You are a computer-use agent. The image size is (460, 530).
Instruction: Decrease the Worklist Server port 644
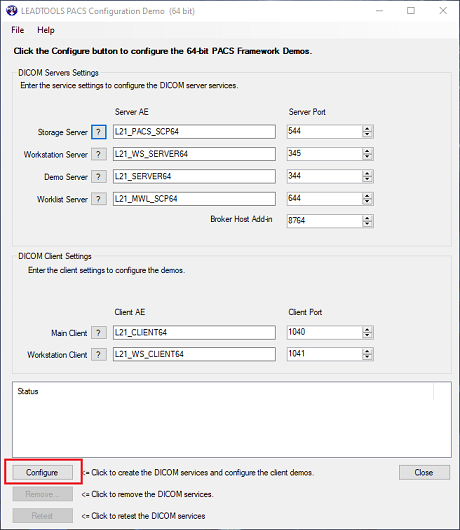[367, 201]
